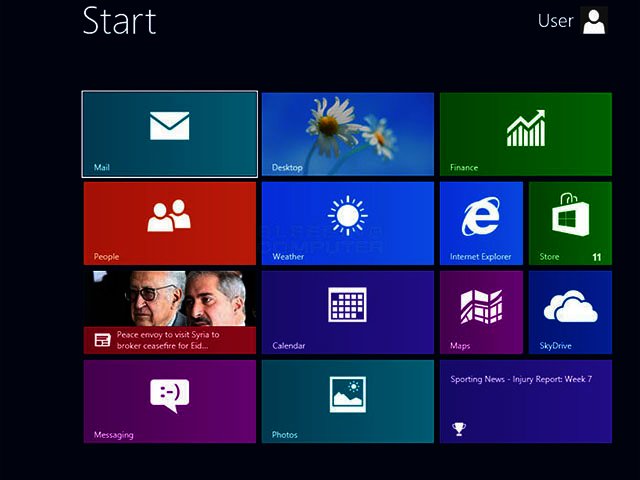This screenshot has width=640, height=480.
Task: Click the sports trophy icon
Action: coord(459,429)
